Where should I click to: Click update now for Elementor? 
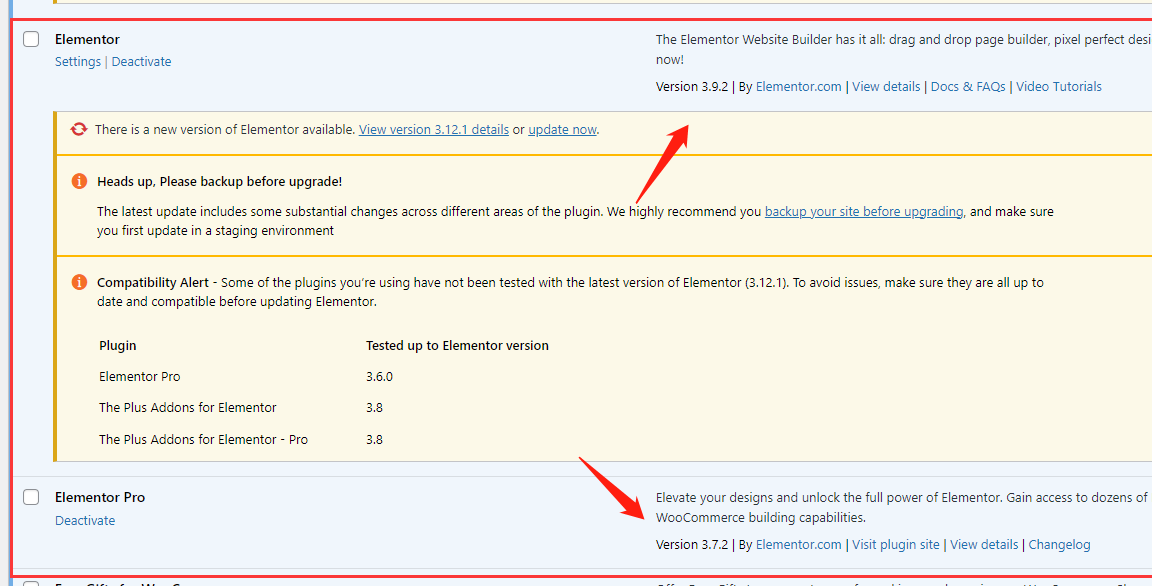[x=562, y=129]
